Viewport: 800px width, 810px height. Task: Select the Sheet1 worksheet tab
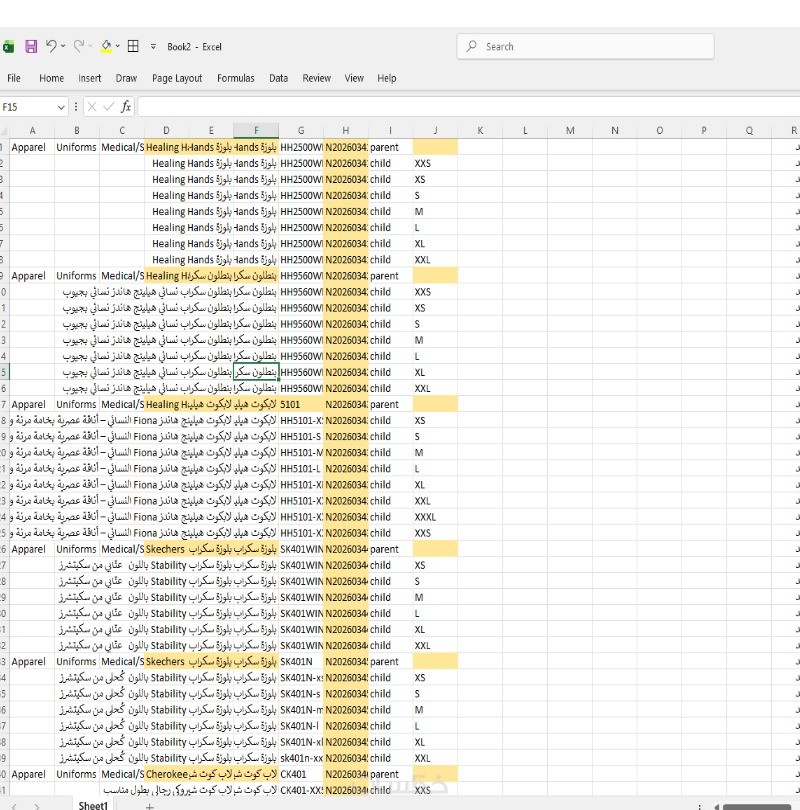coord(93,805)
